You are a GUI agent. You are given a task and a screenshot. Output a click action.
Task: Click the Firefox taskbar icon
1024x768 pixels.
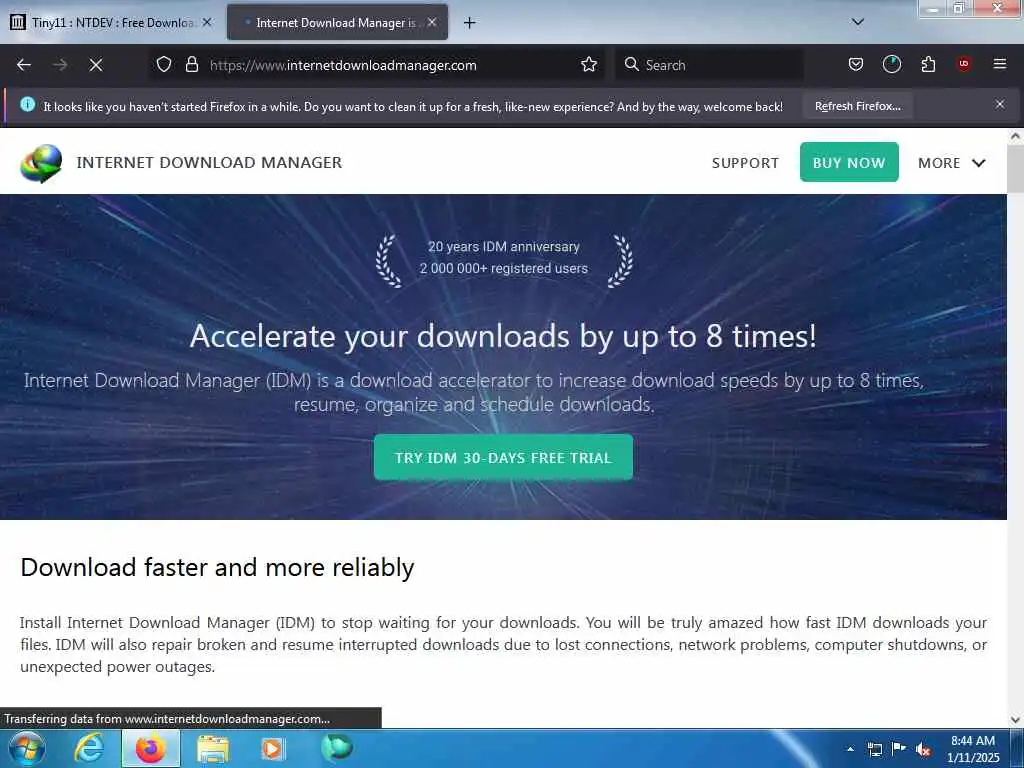(150, 748)
